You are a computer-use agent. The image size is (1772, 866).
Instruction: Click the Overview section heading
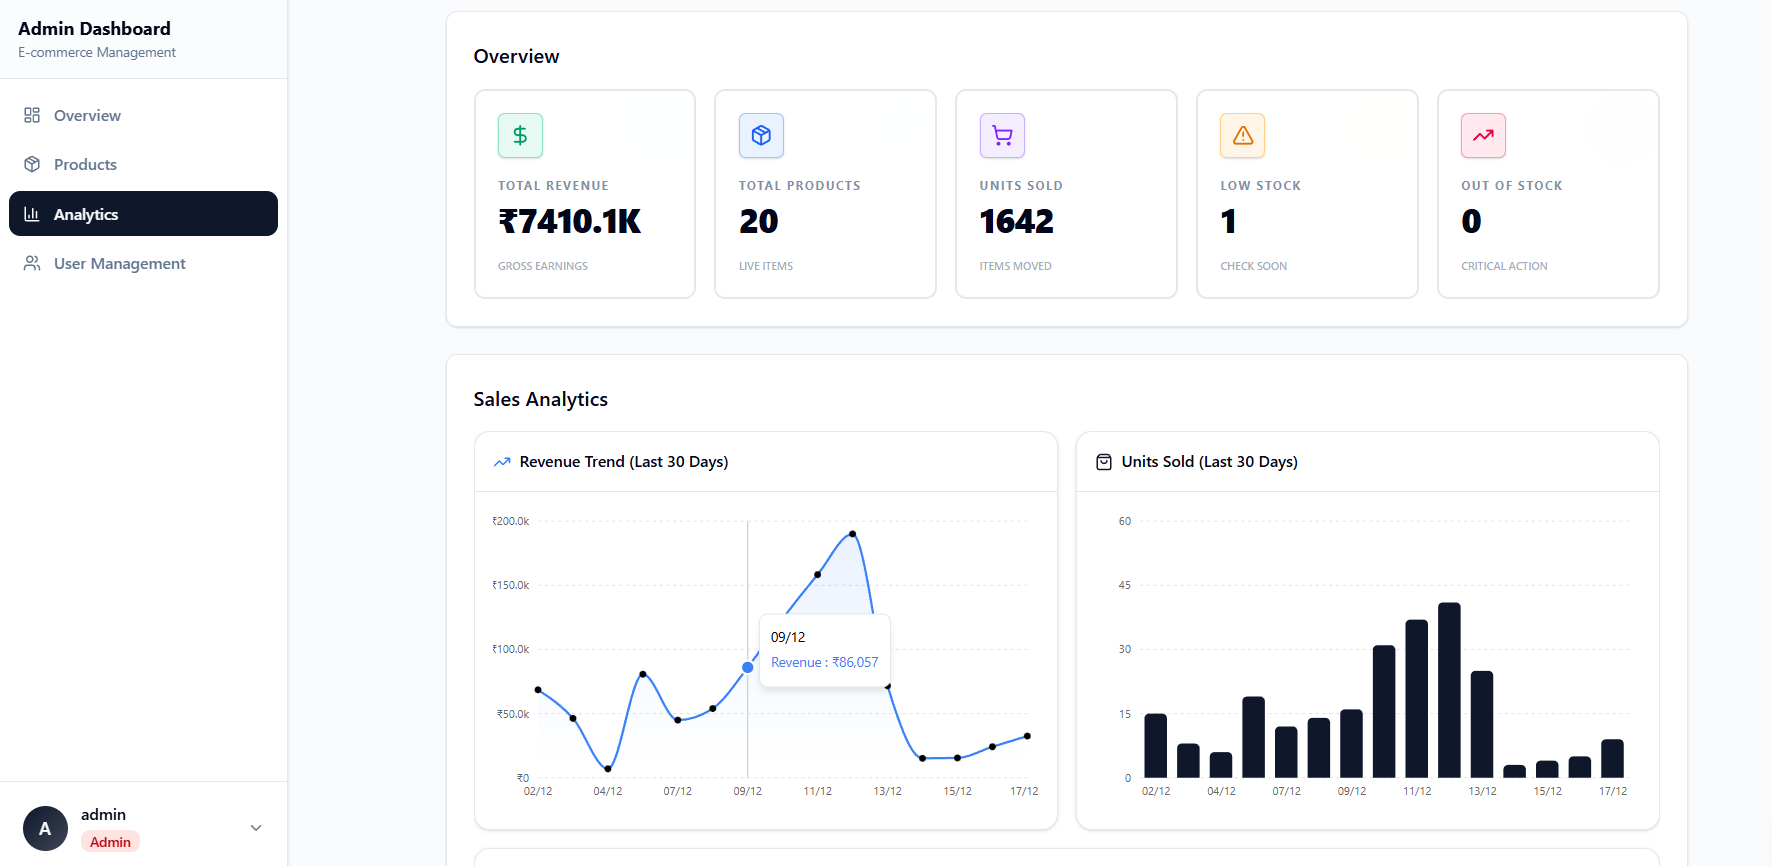[517, 56]
